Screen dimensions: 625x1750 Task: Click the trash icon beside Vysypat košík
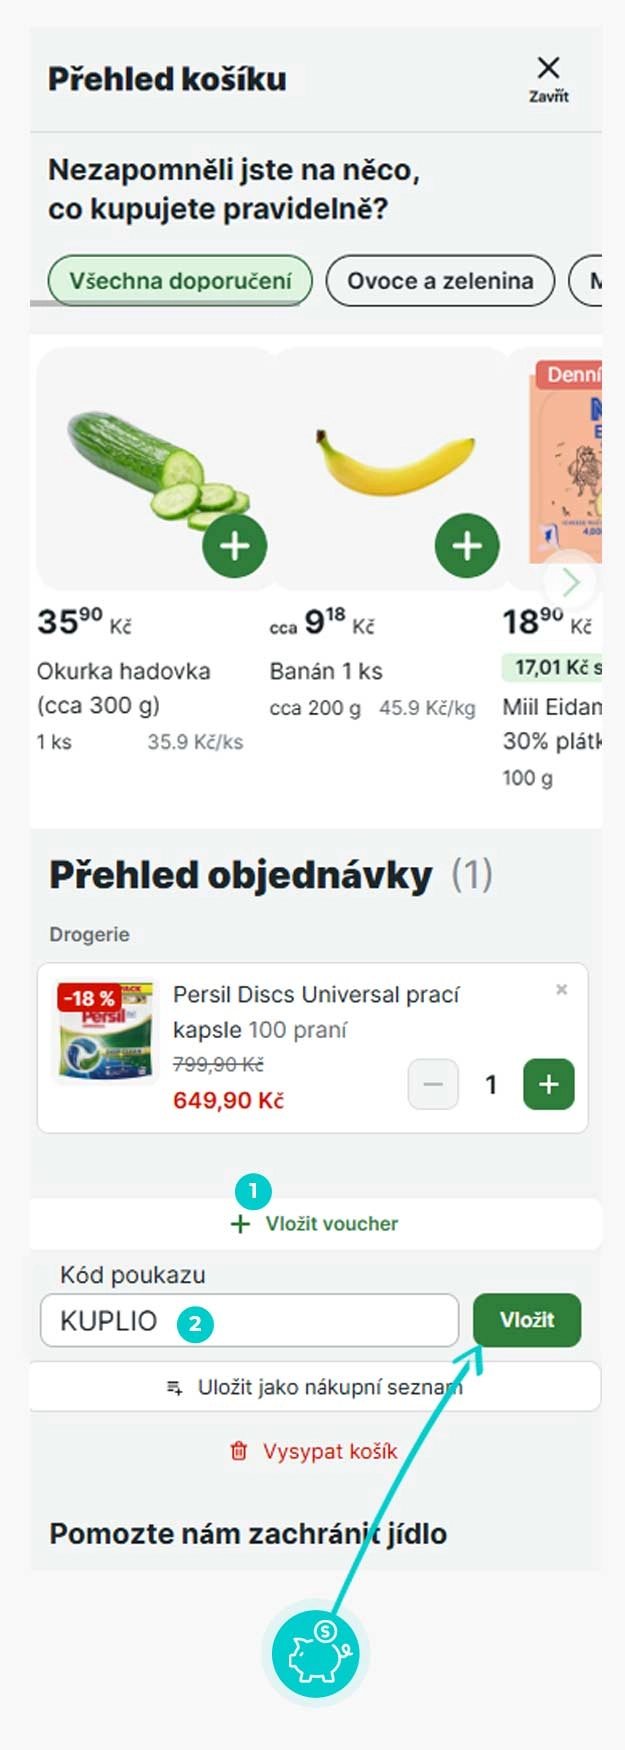pos(240,1451)
